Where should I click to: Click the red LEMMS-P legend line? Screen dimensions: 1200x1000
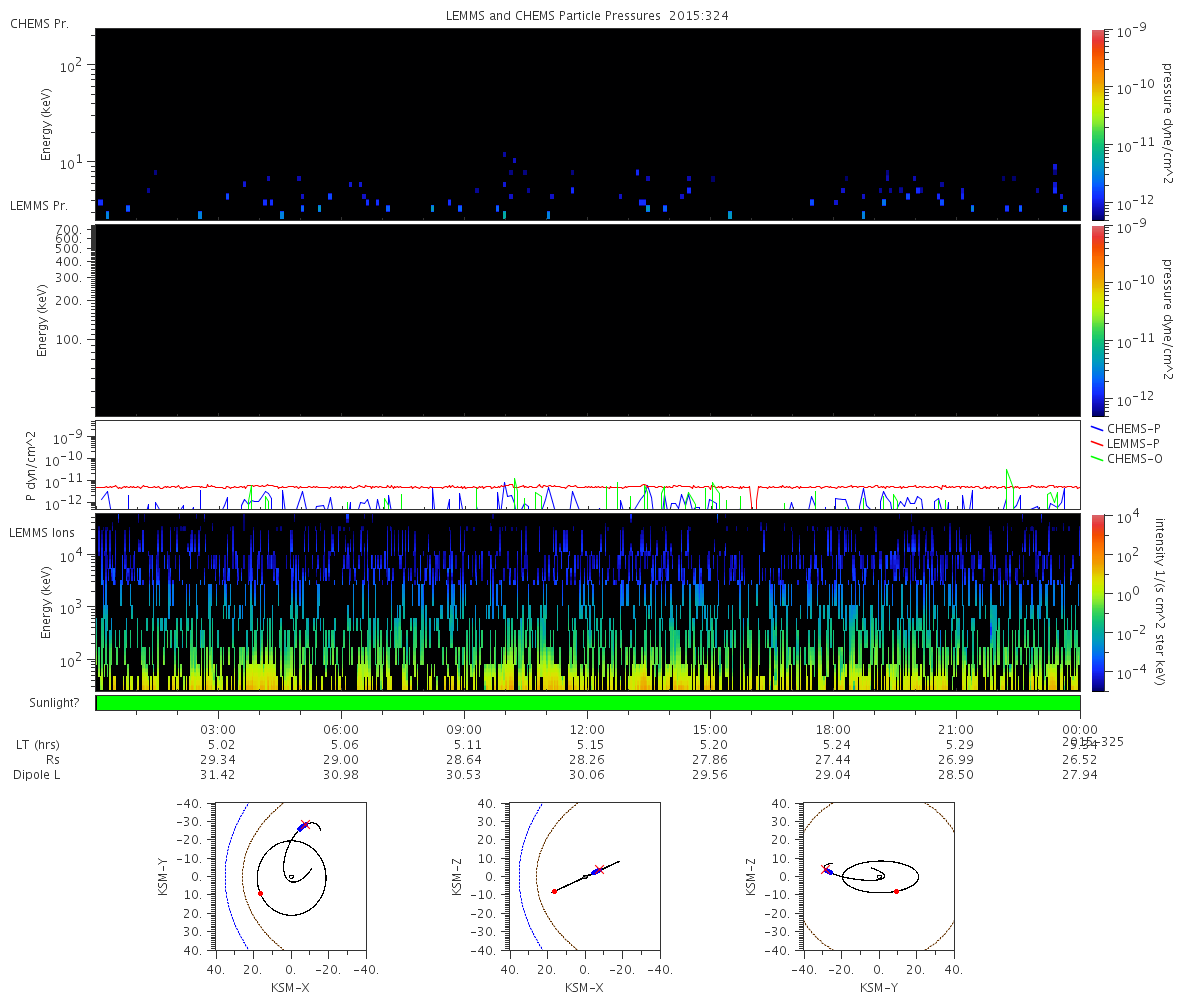(1098, 443)
